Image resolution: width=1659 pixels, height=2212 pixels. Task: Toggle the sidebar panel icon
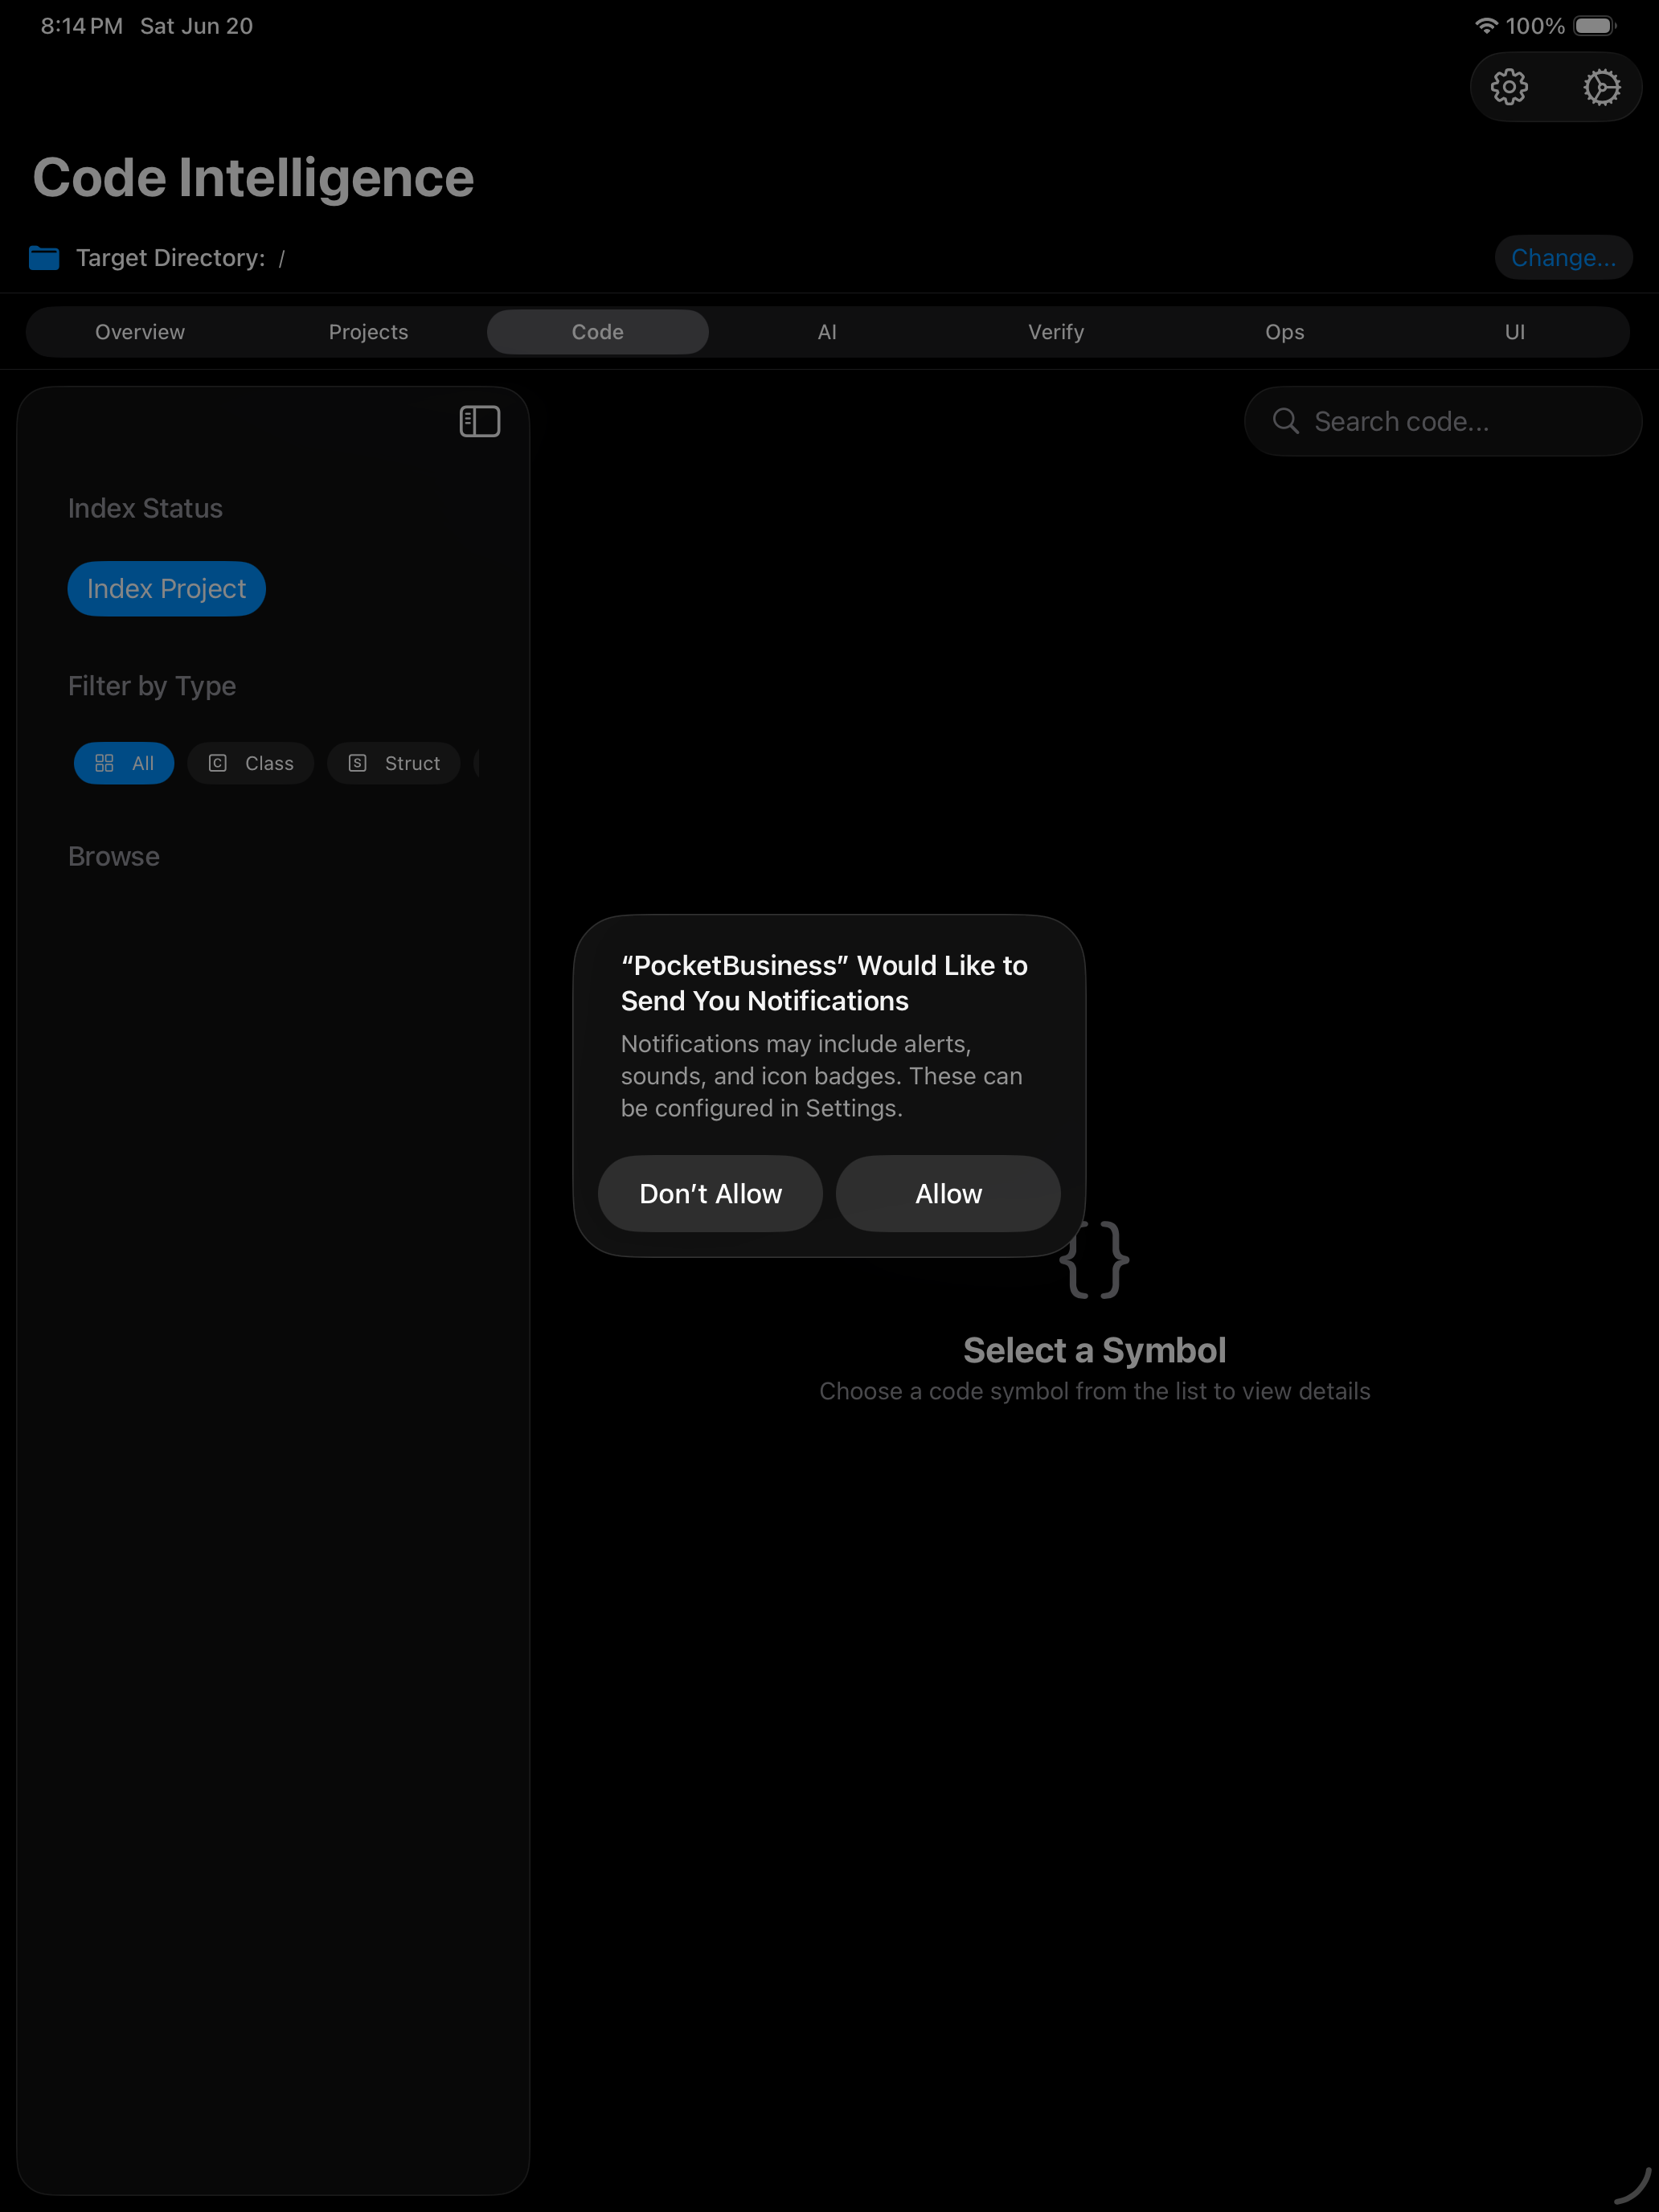tap(480, 421)
